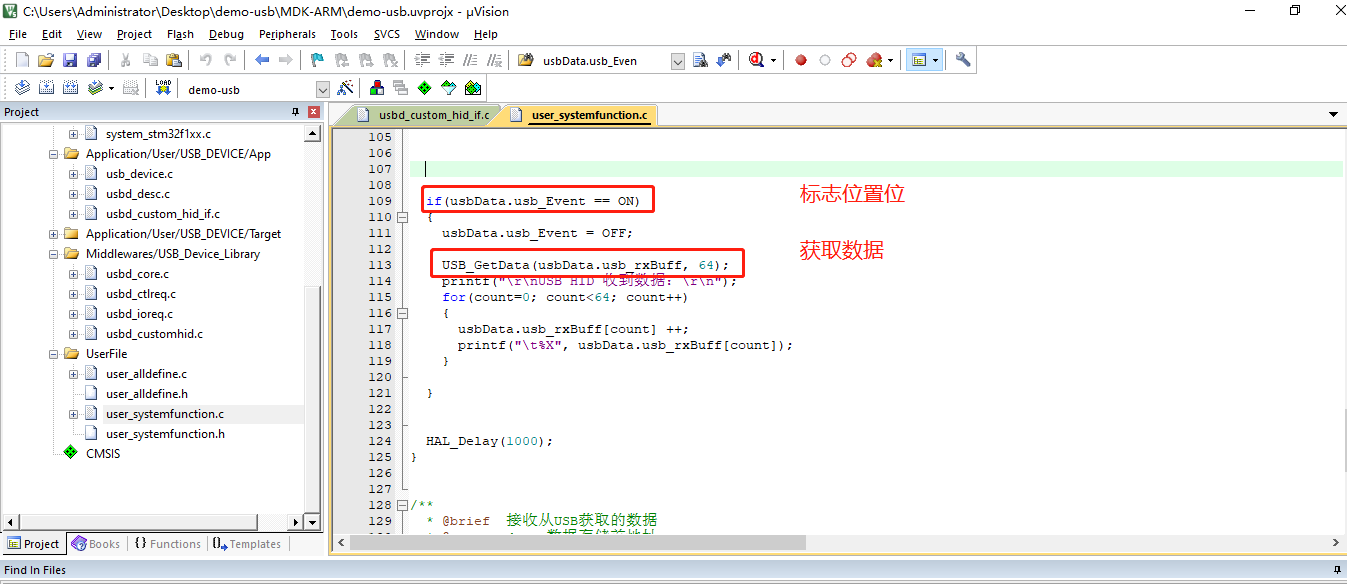Download code to flash with LOAD button

[x=161, y=88]
